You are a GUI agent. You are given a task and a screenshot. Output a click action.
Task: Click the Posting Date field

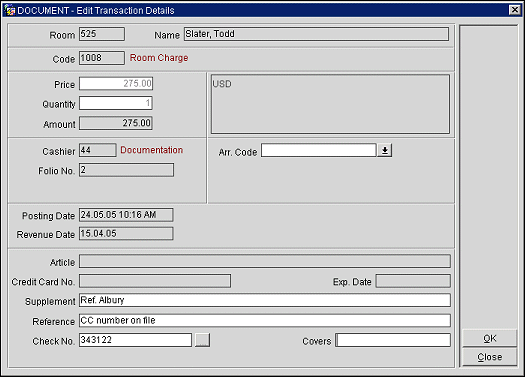pyautogui.click(x=126, y=215)
